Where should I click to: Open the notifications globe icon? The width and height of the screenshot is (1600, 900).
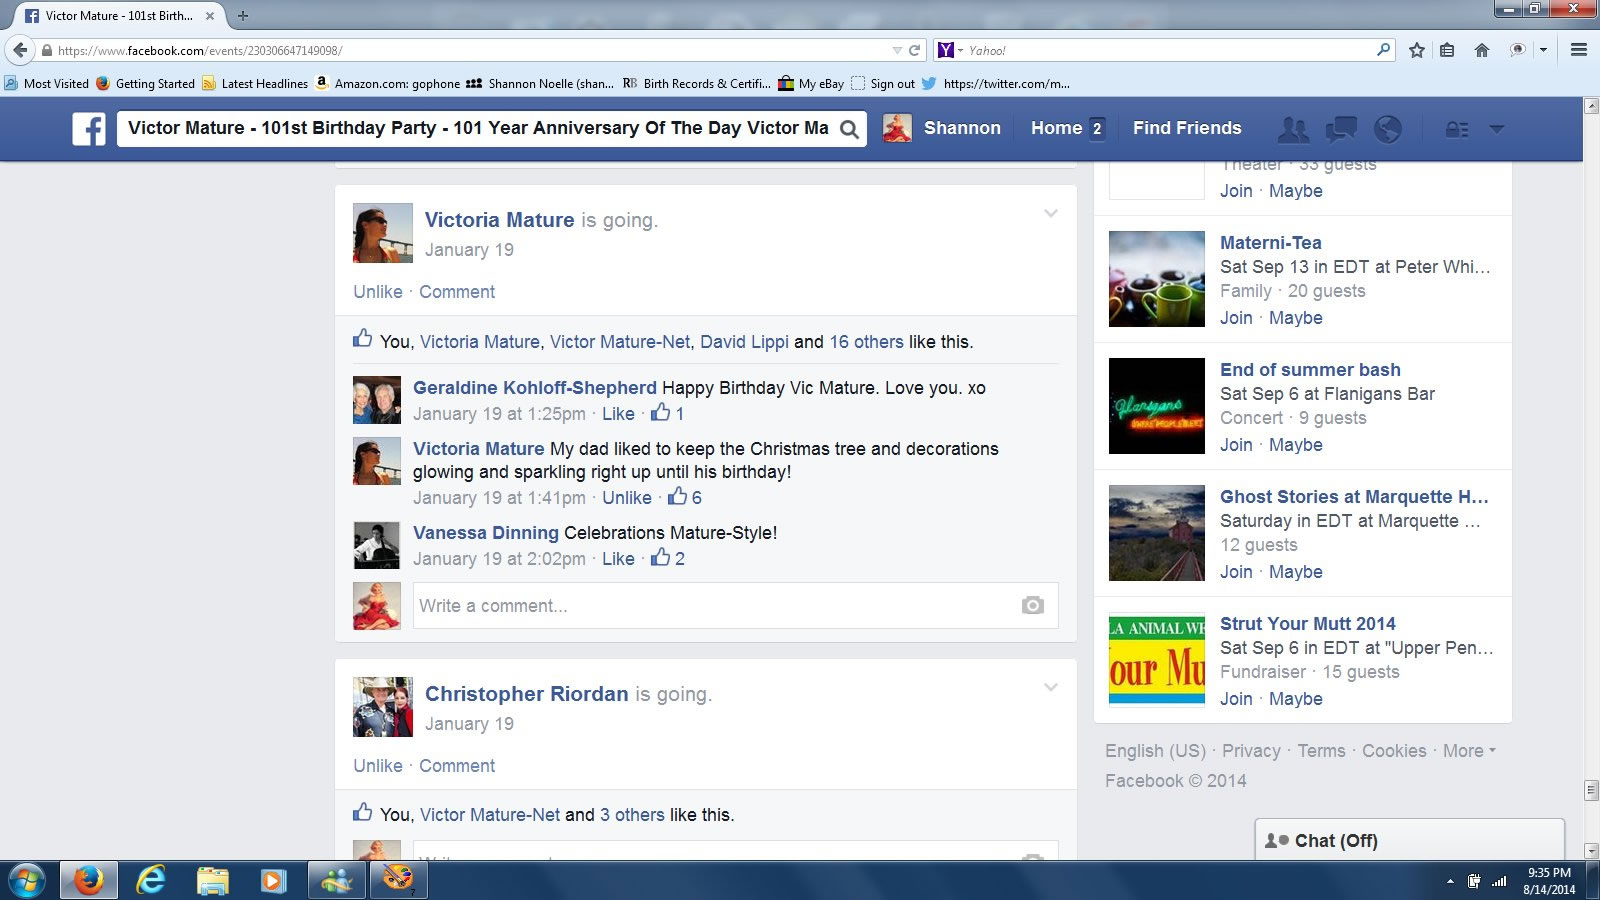coord(1388,129)
